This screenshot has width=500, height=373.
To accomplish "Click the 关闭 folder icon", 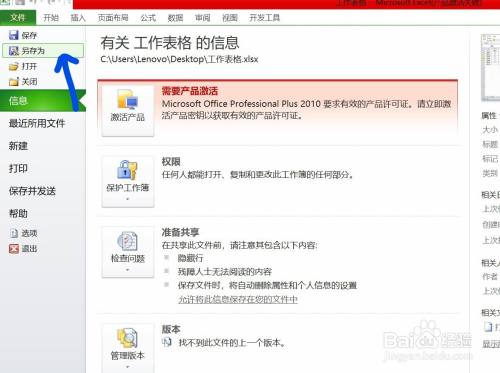I will click(14, 82).
